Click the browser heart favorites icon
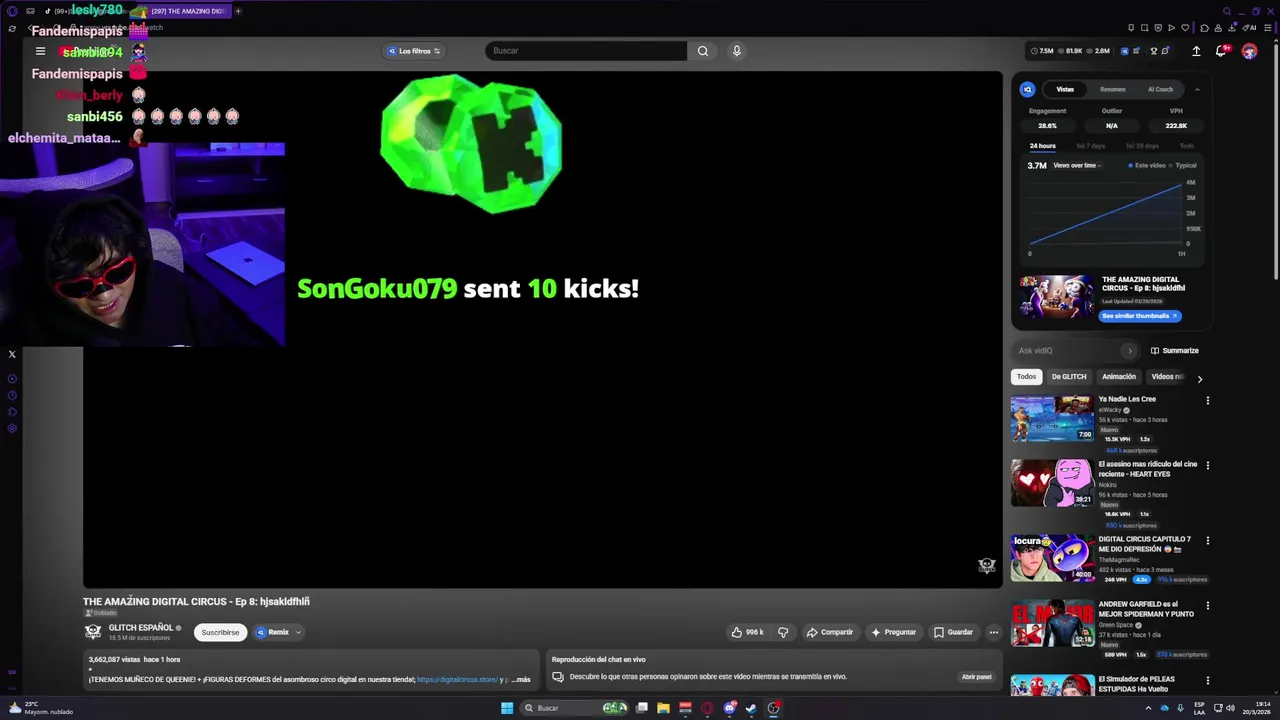Screen dimensions: 1280x720 click(1185, 28)
